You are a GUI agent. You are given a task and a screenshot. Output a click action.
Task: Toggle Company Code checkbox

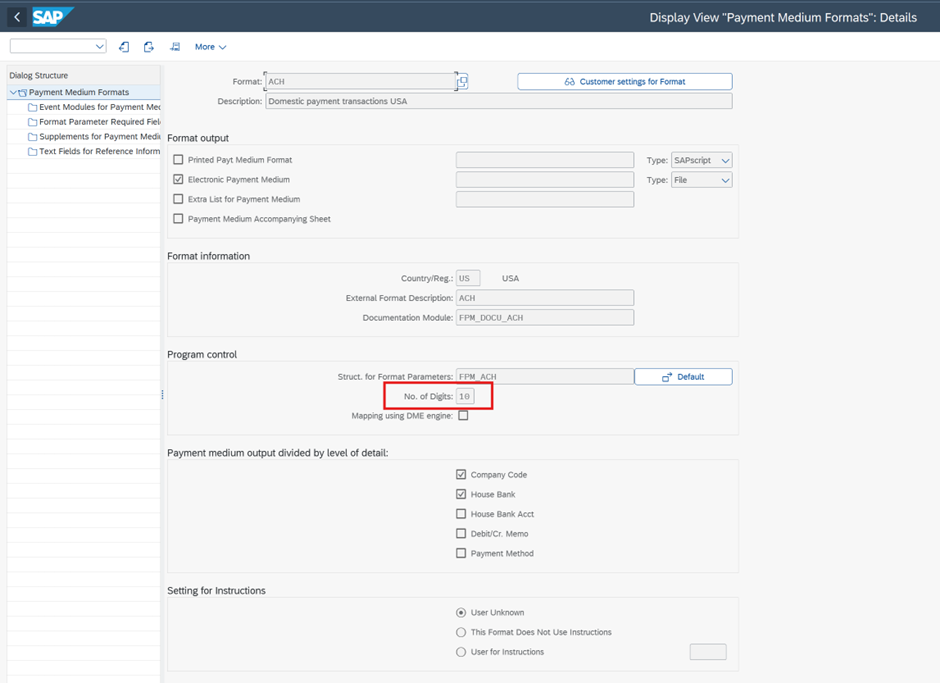pos(461,474)
